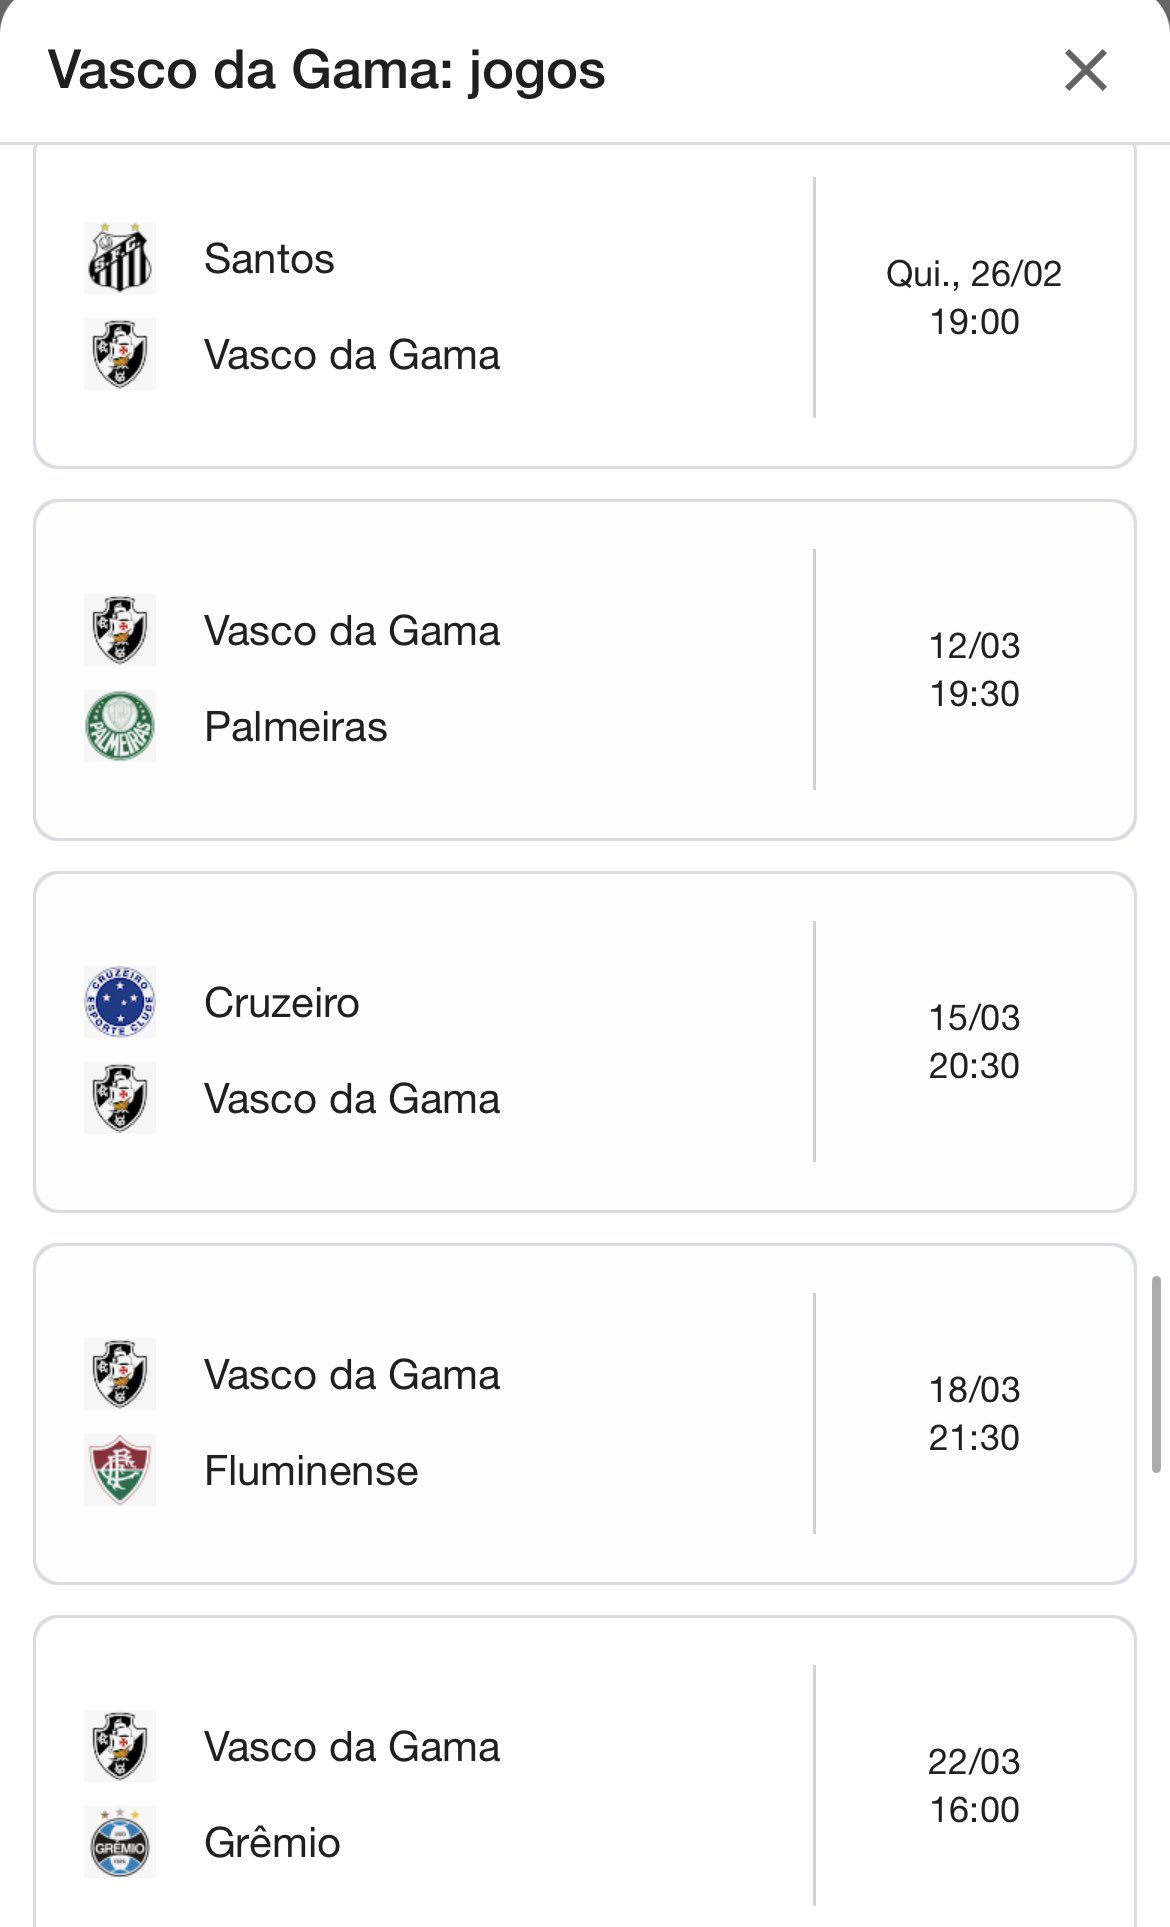Open the Palmeiras team name link

tap(295, 727)
